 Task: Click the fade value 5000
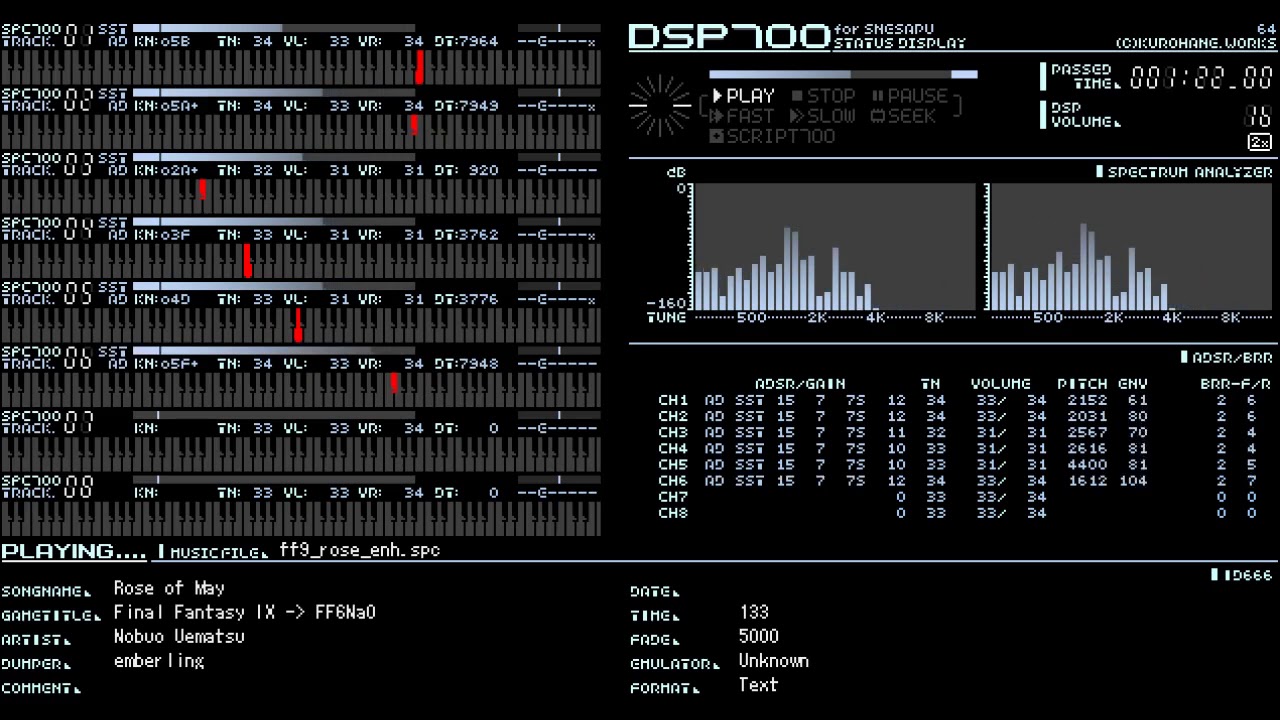(758, 636)
